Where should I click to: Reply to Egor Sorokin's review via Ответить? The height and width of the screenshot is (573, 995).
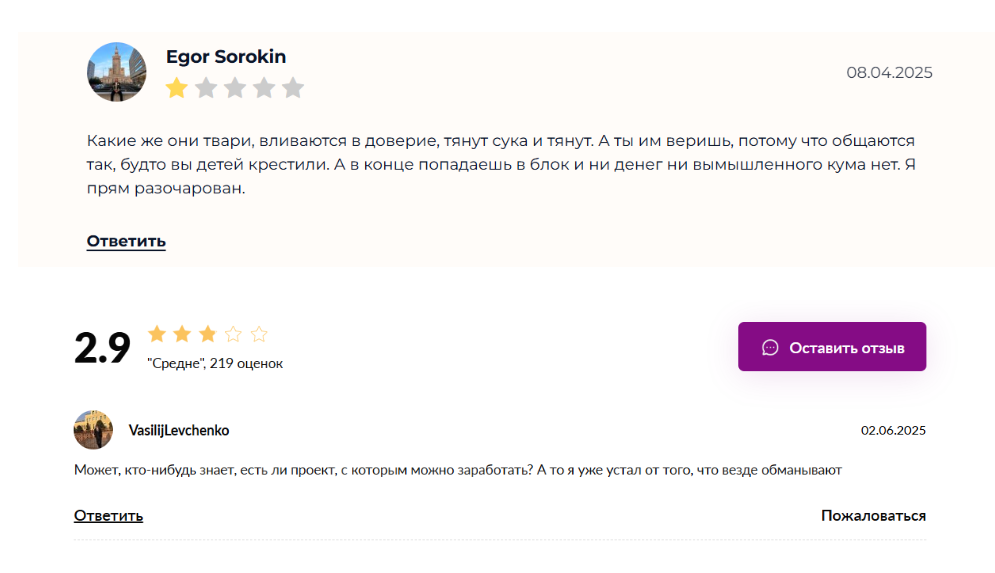coord(126,241)
